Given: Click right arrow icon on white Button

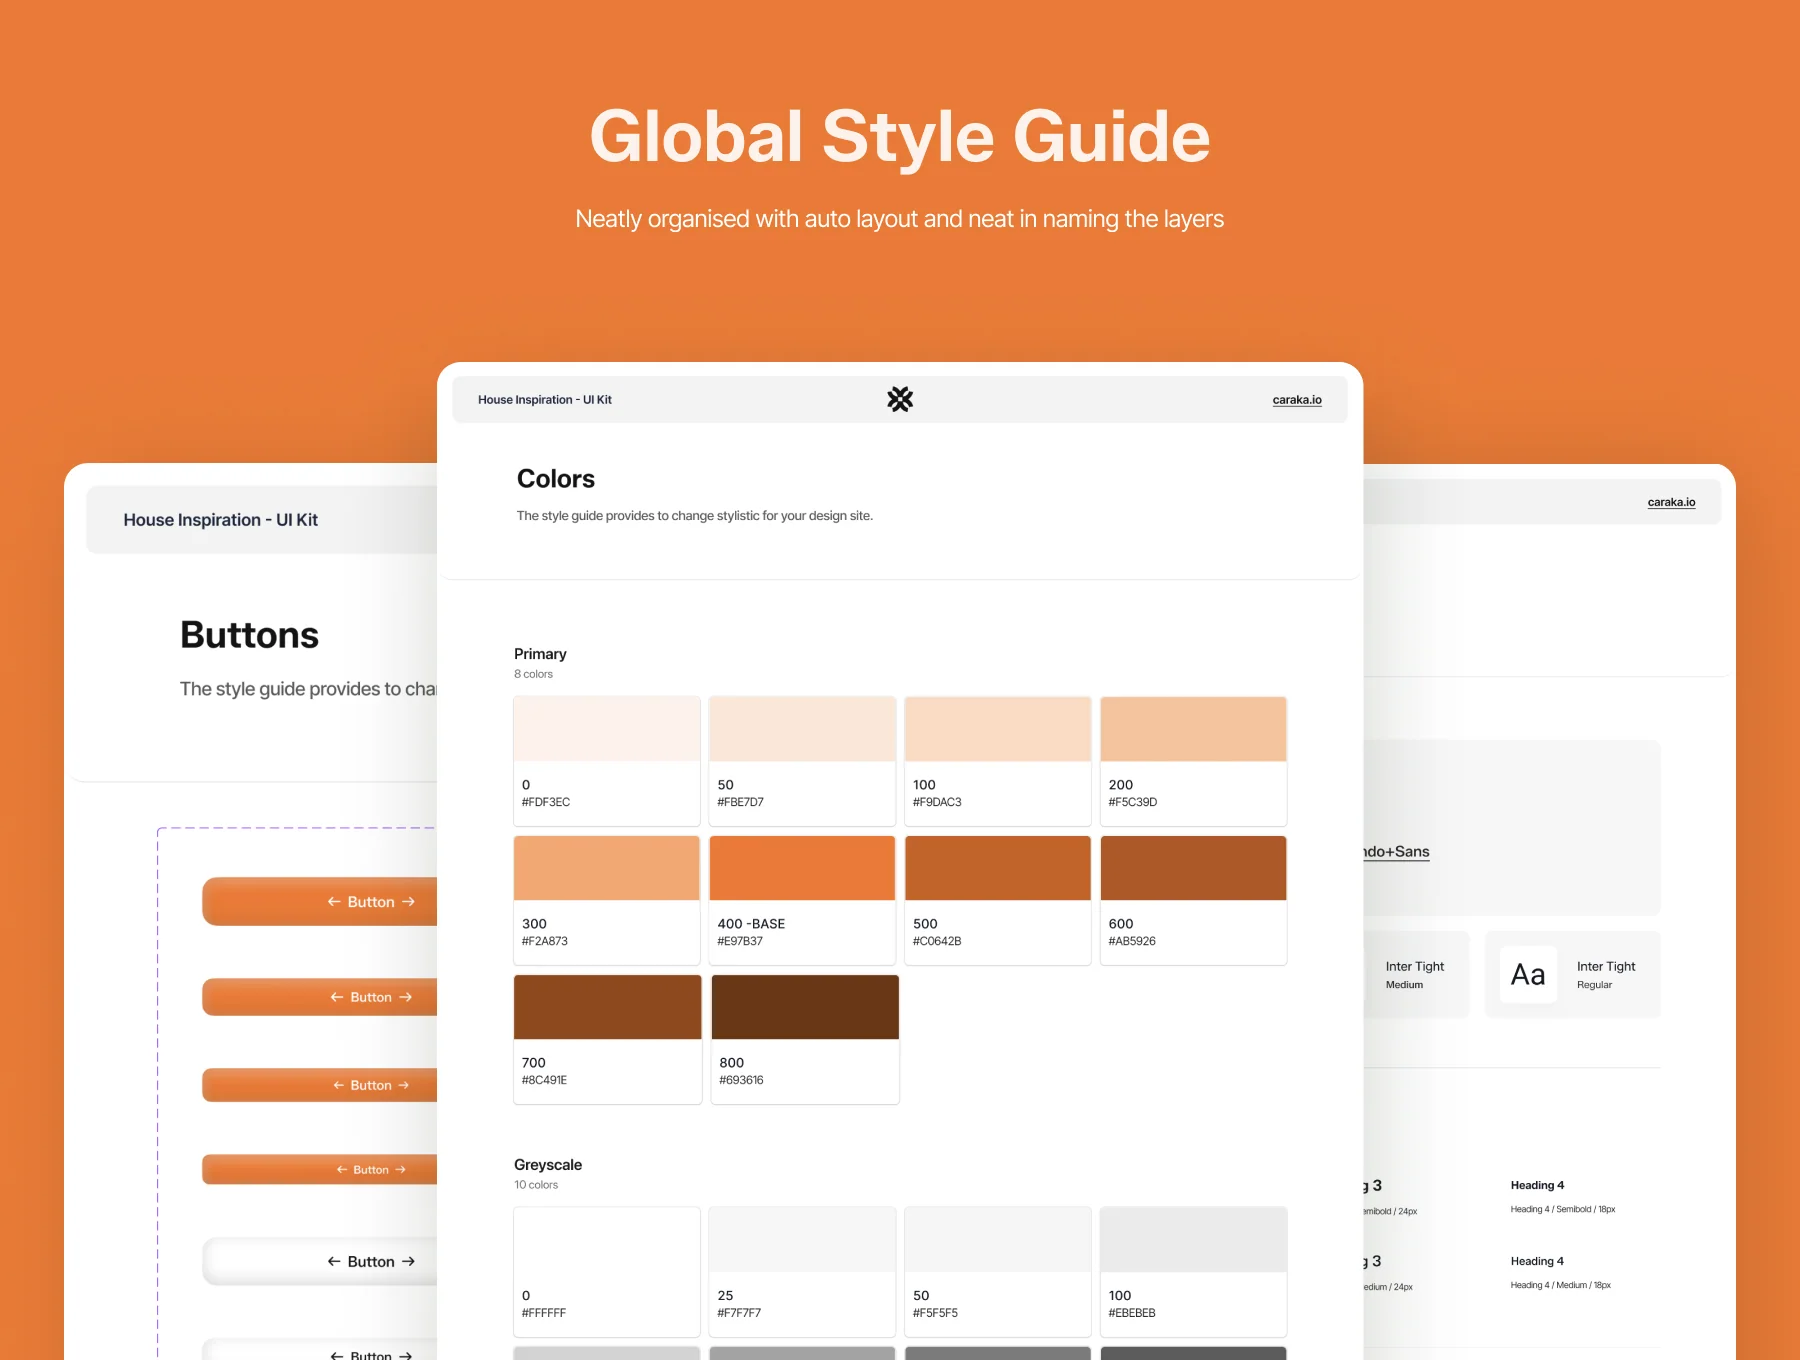Looking at the screenshot, I should coord(408,1262).
